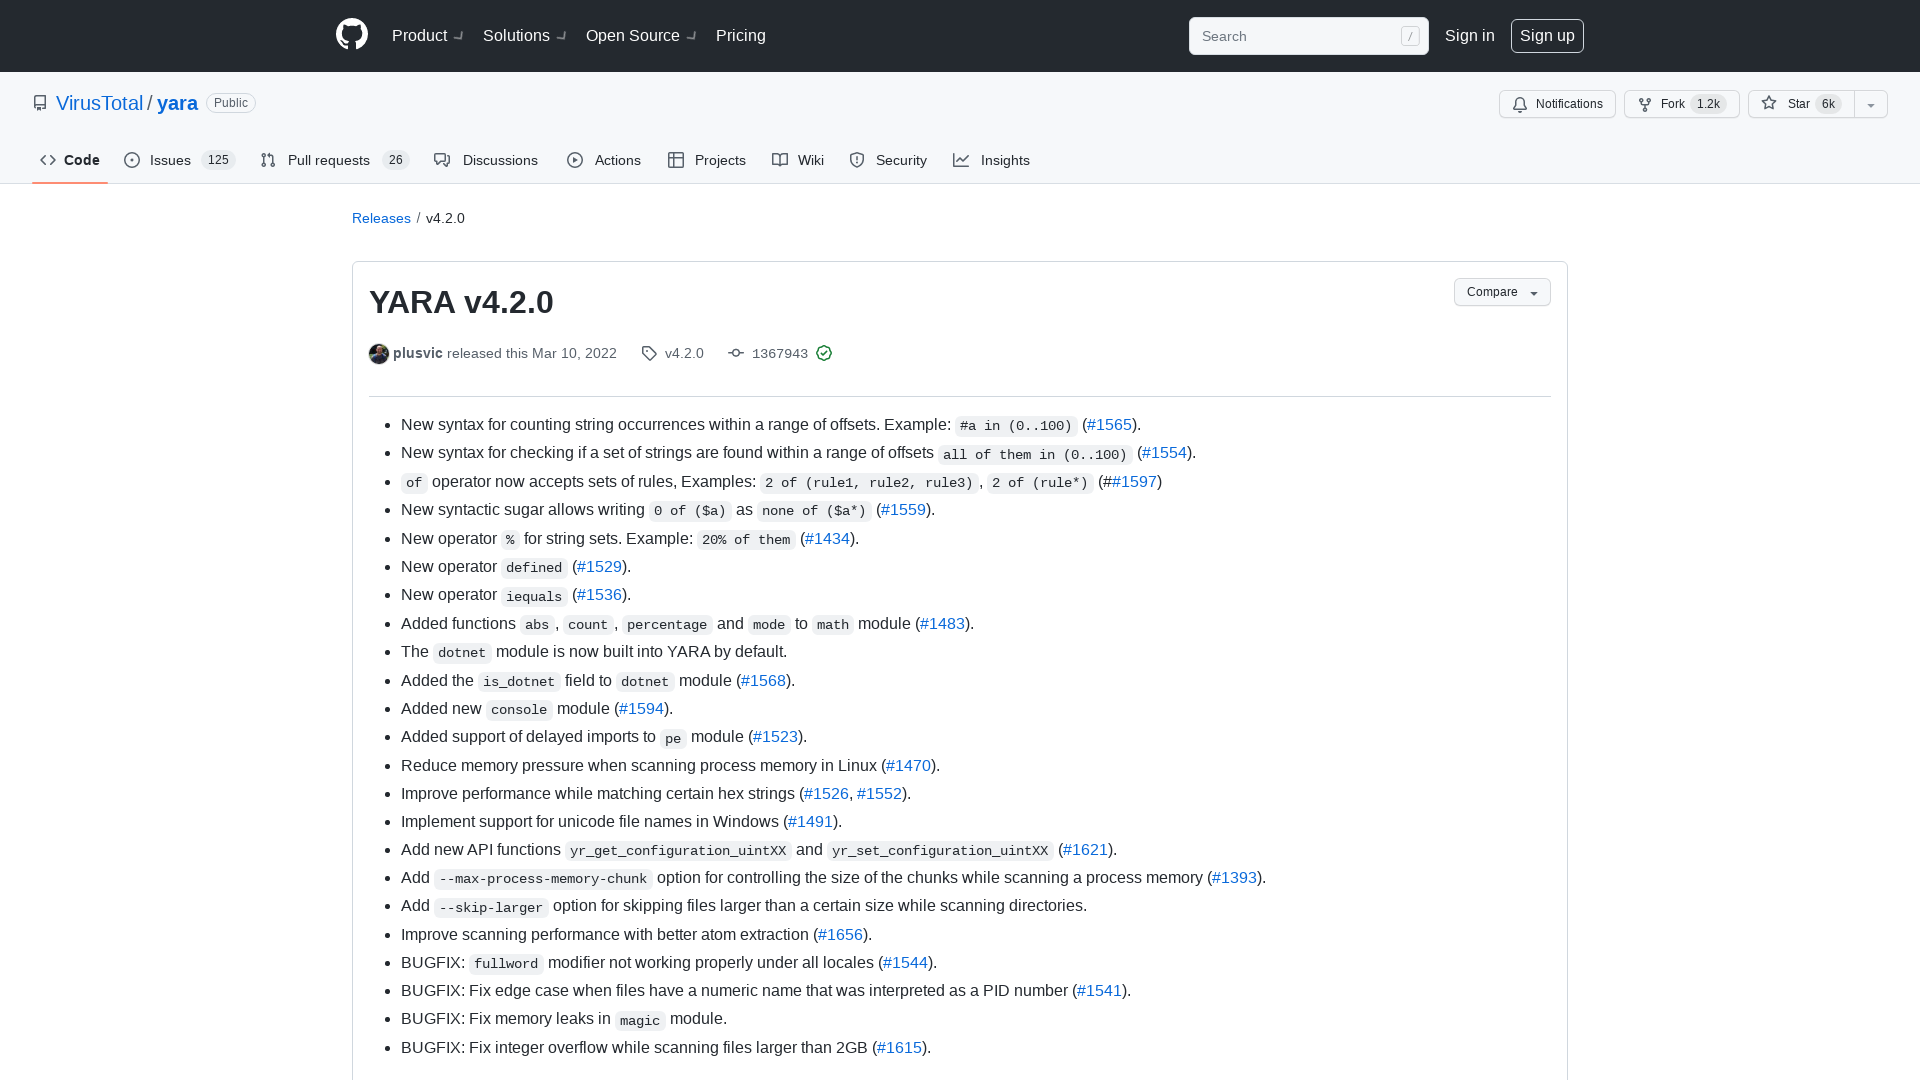Image resolution: width=1920 pixels, height=1080 pixels.
Task: Click the Wiki book icon
Action: tap(780, 160)
